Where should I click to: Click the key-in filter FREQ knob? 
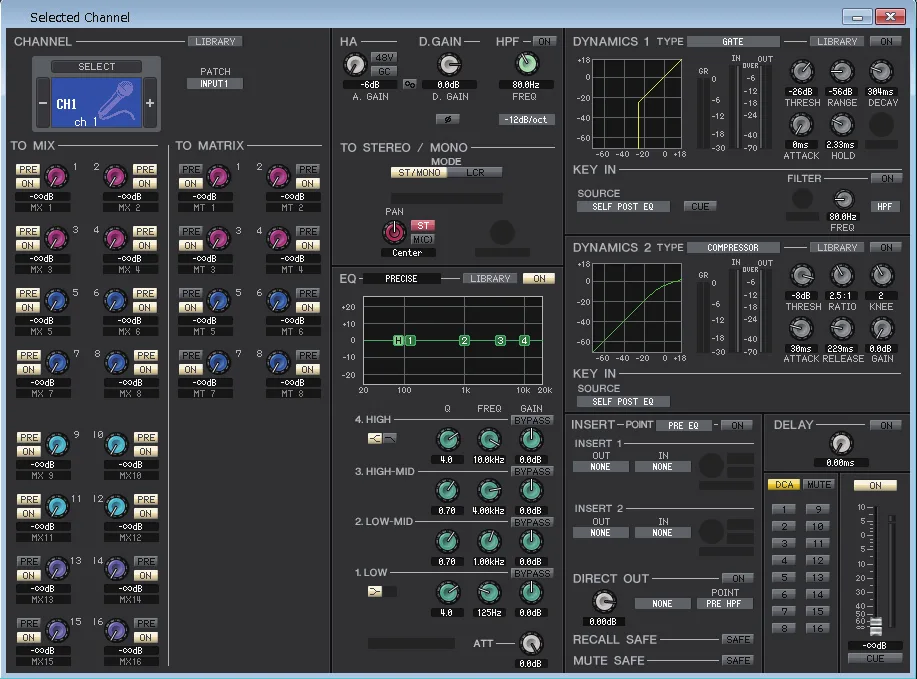pos(843,199)
